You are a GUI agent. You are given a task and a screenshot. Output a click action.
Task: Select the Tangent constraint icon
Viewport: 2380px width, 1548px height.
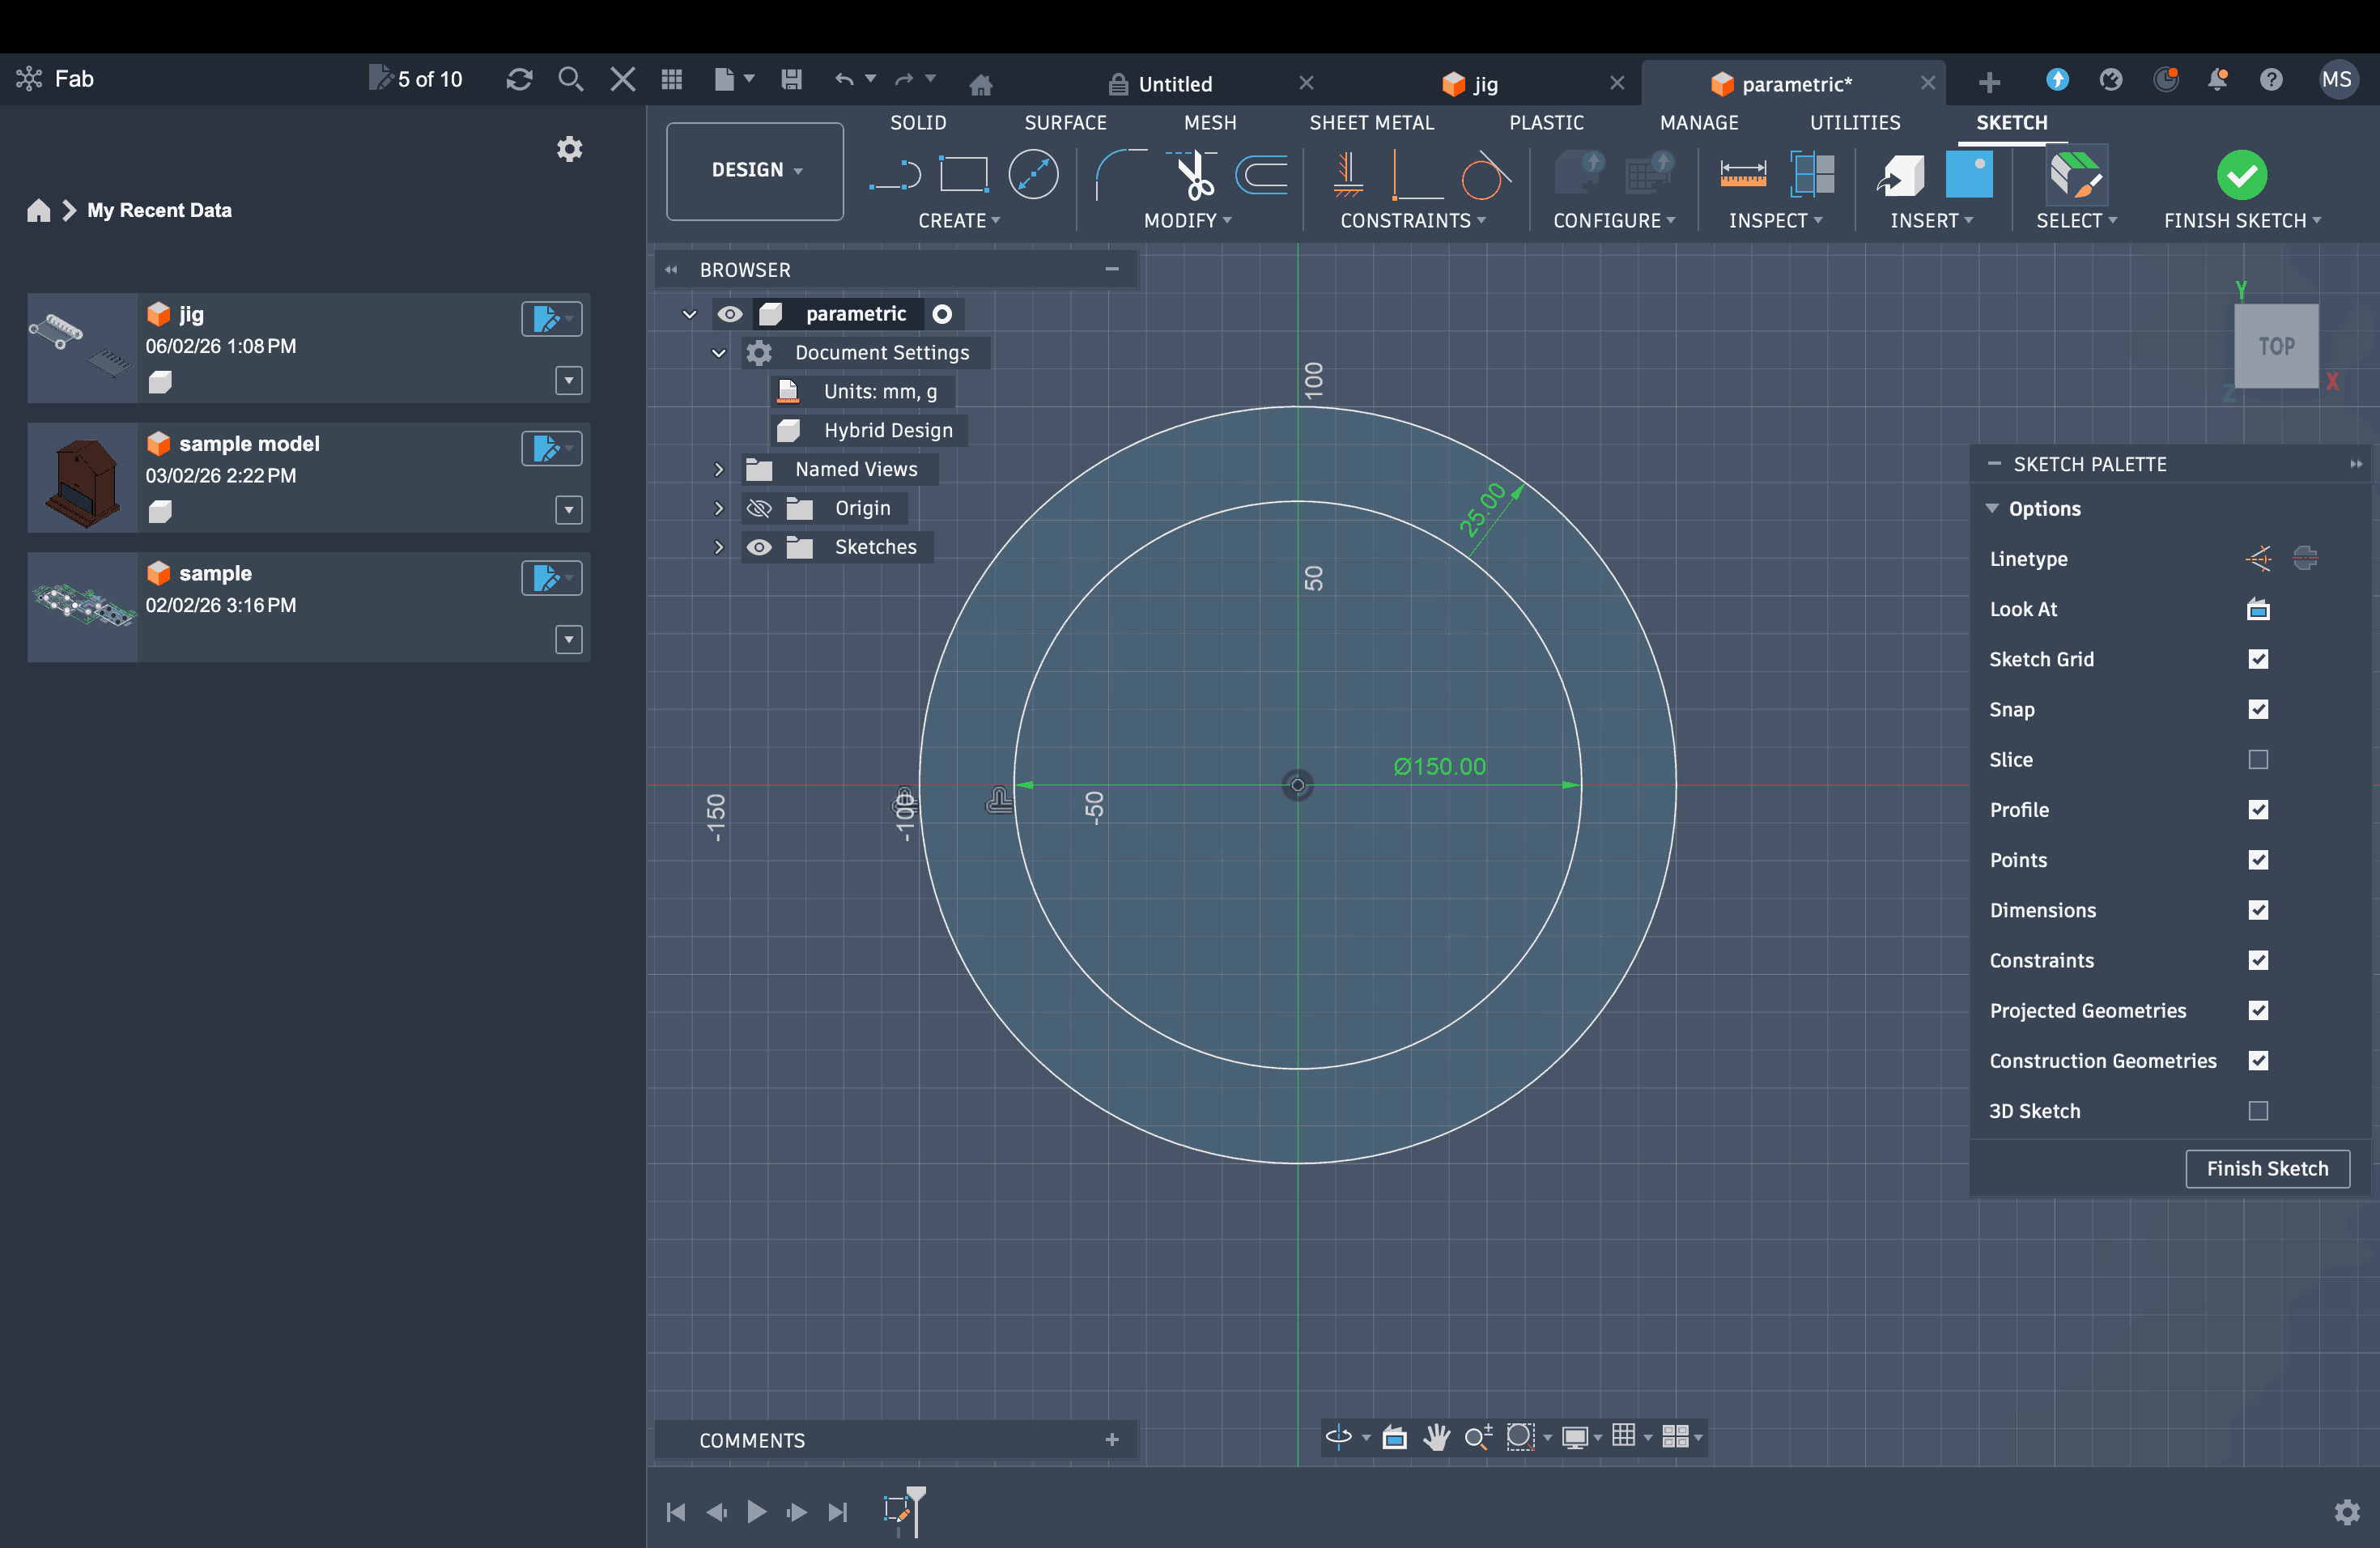[x=1484, y=175]
